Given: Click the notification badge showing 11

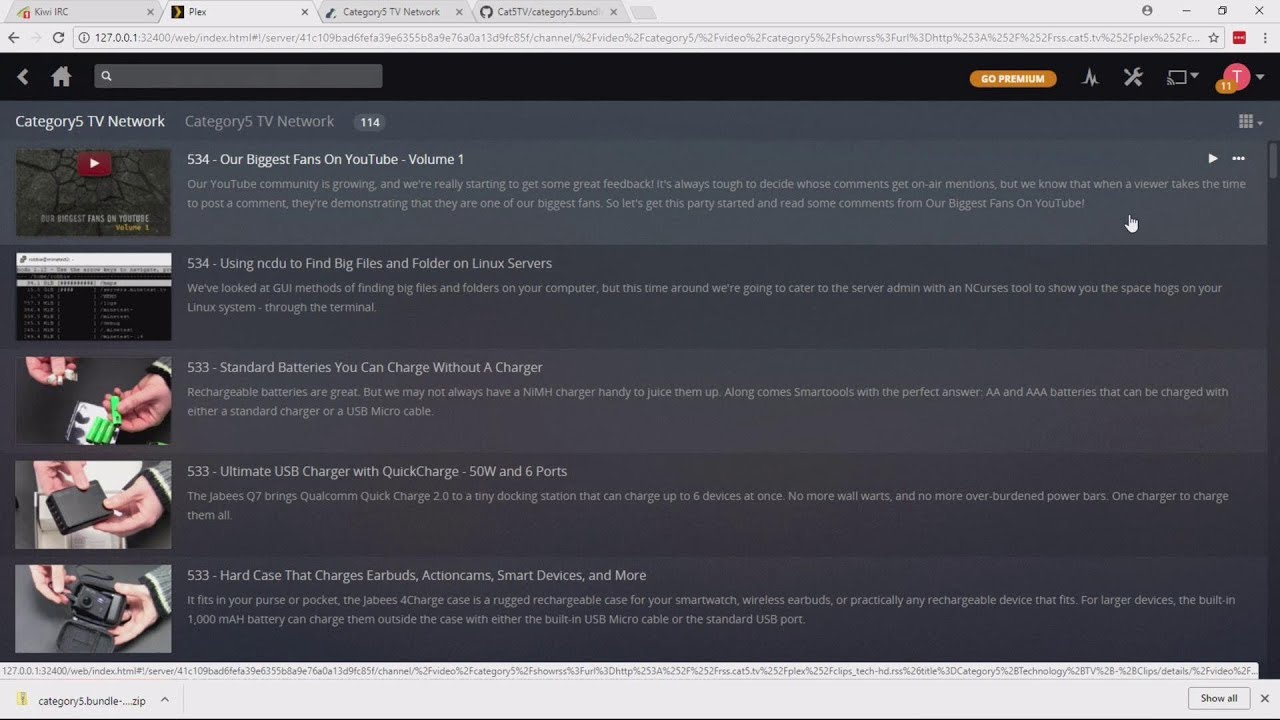Looking at the screenshot, I should click(1225, 87).
